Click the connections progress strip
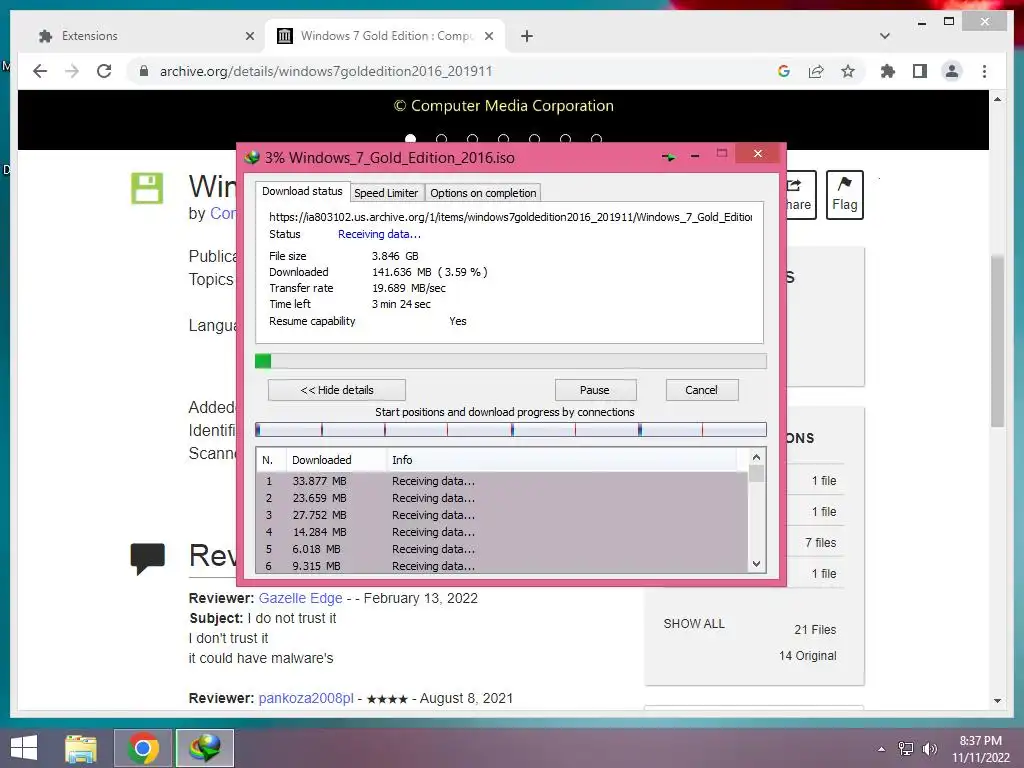The image size is (1024, 768). (511, 429)
